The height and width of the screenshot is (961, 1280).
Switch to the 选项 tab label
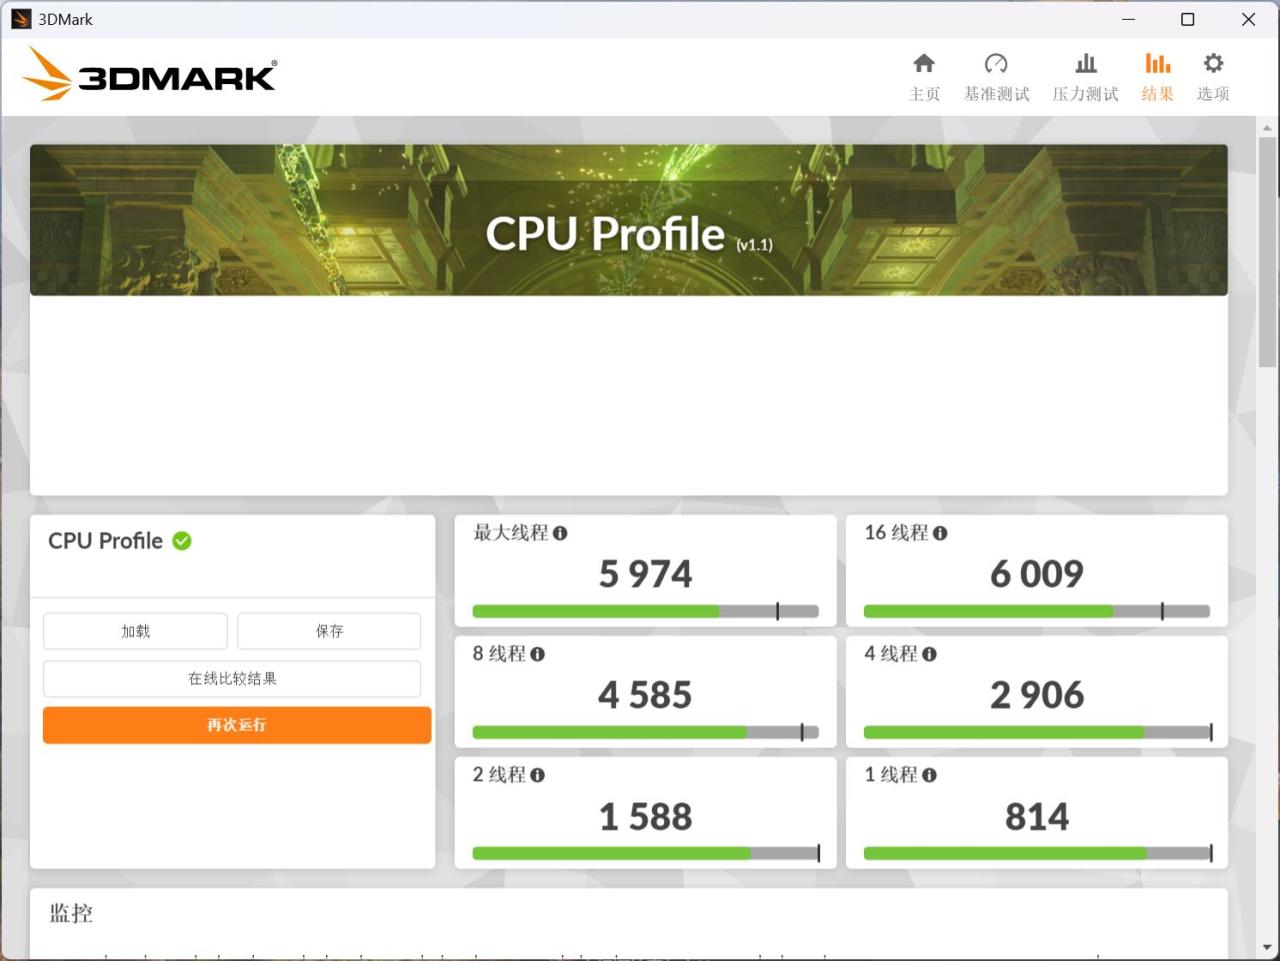click(x=1213, y=94)
